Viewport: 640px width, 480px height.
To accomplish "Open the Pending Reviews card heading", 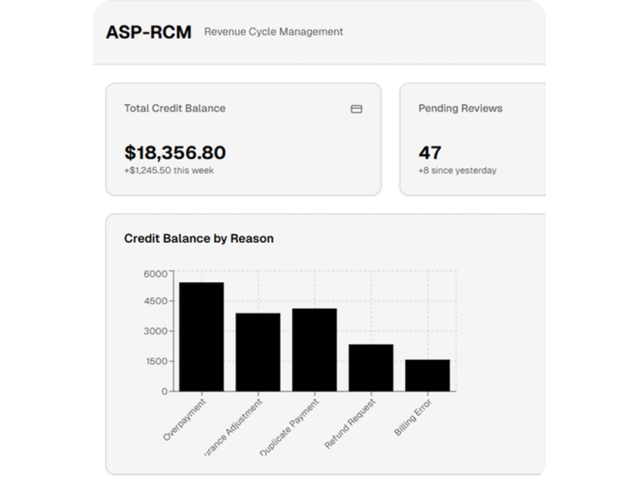I will point(460,108).
